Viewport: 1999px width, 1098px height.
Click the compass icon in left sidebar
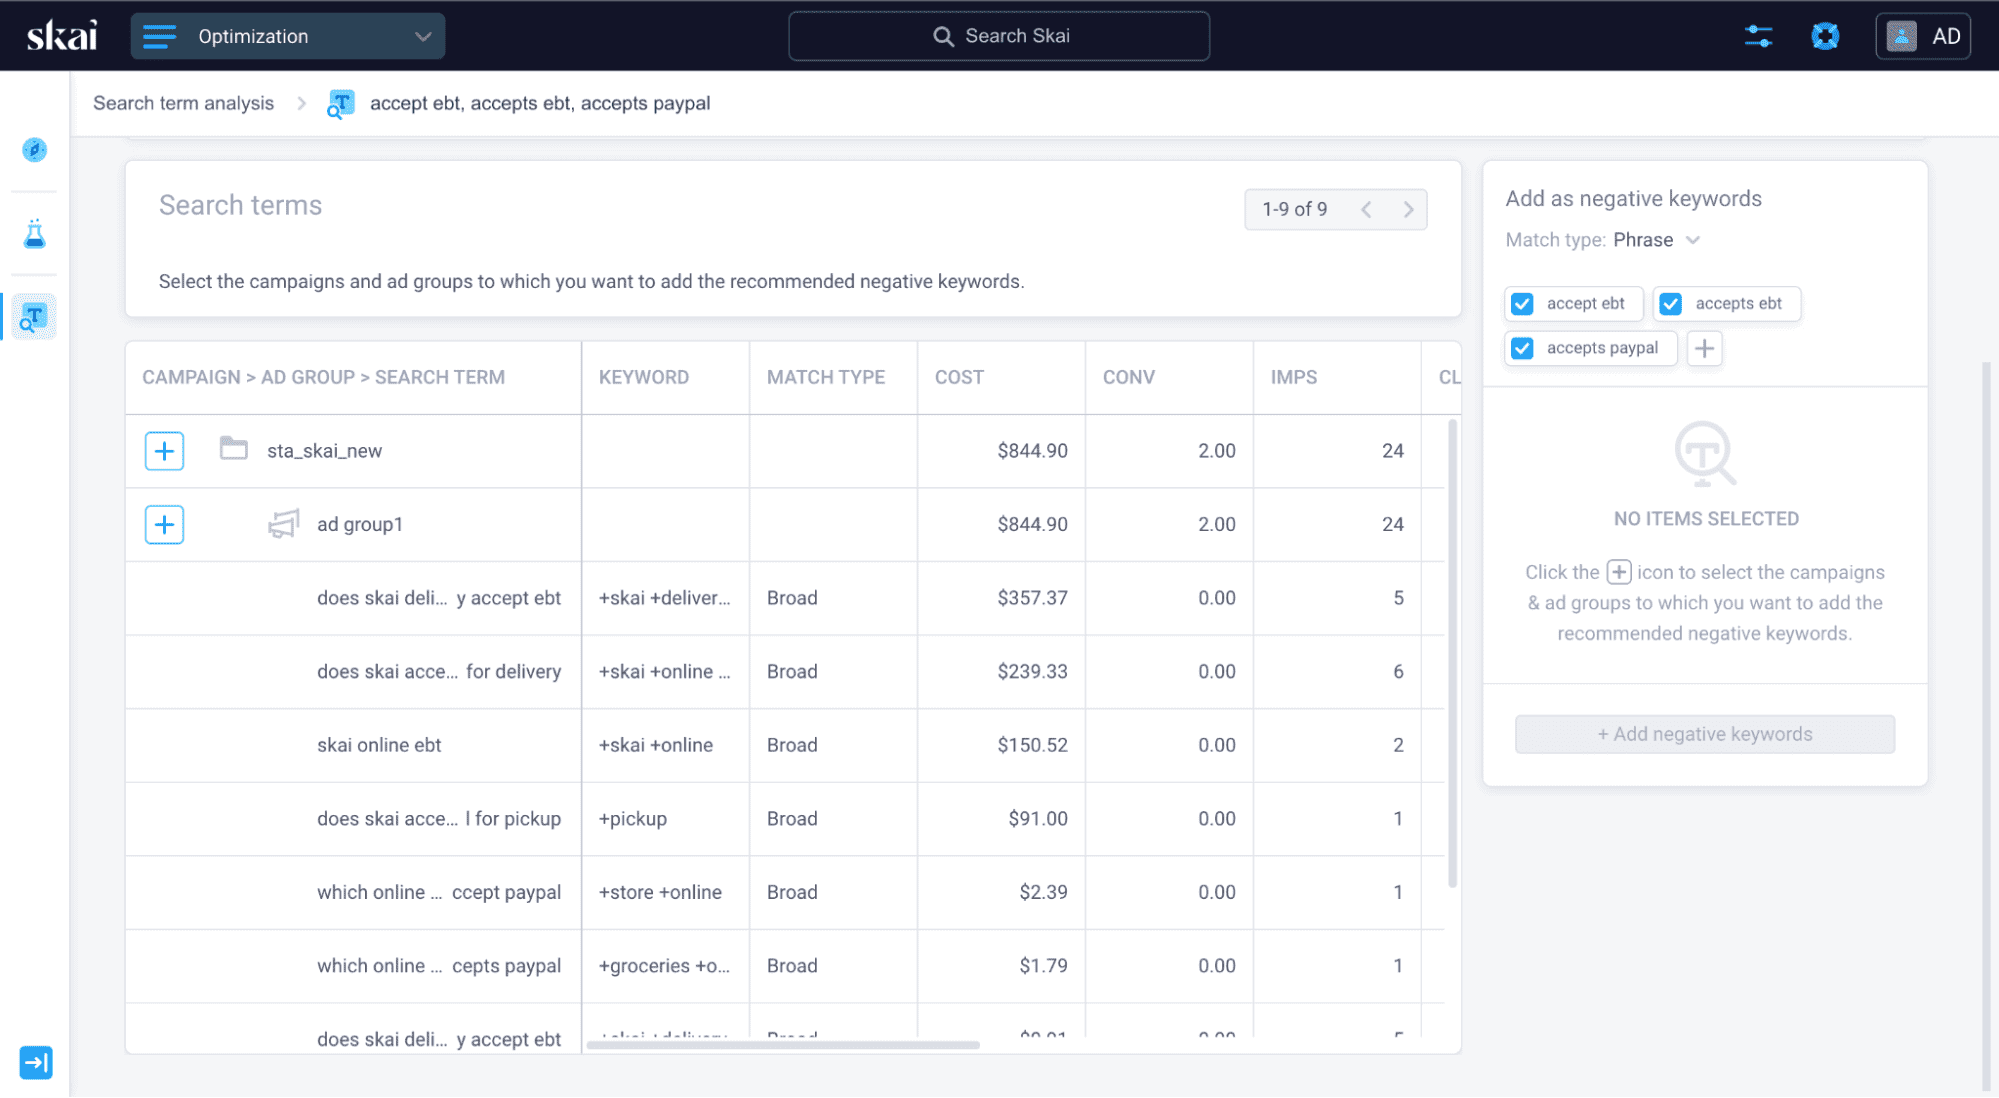point(35,150)
